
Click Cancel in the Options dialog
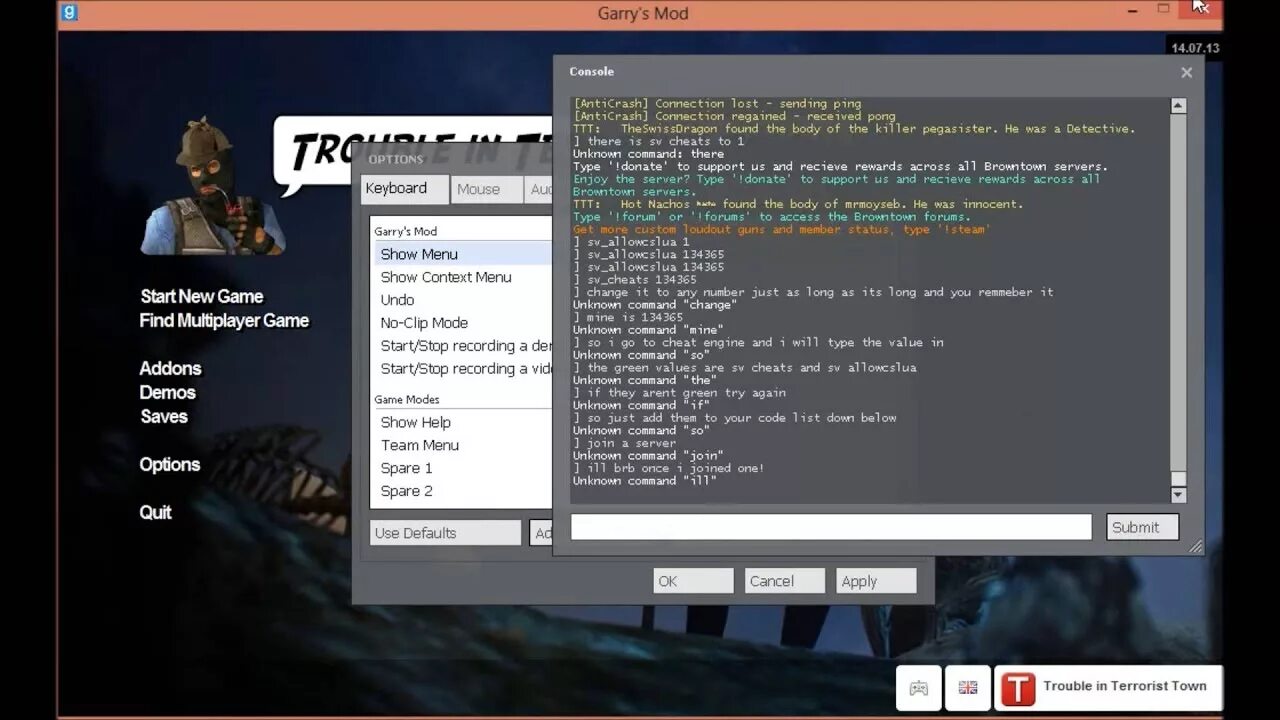(x=784, y=581)
